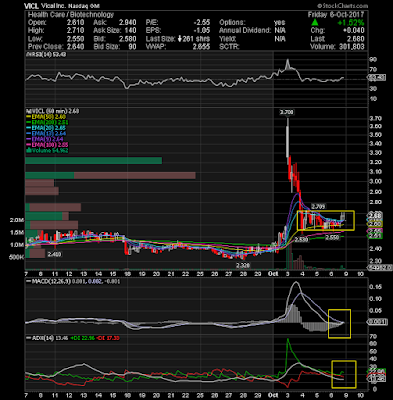Click the ADX(14) legend marker
The height and width of the screenshot is (400, 393).
(x=28, y=338)
